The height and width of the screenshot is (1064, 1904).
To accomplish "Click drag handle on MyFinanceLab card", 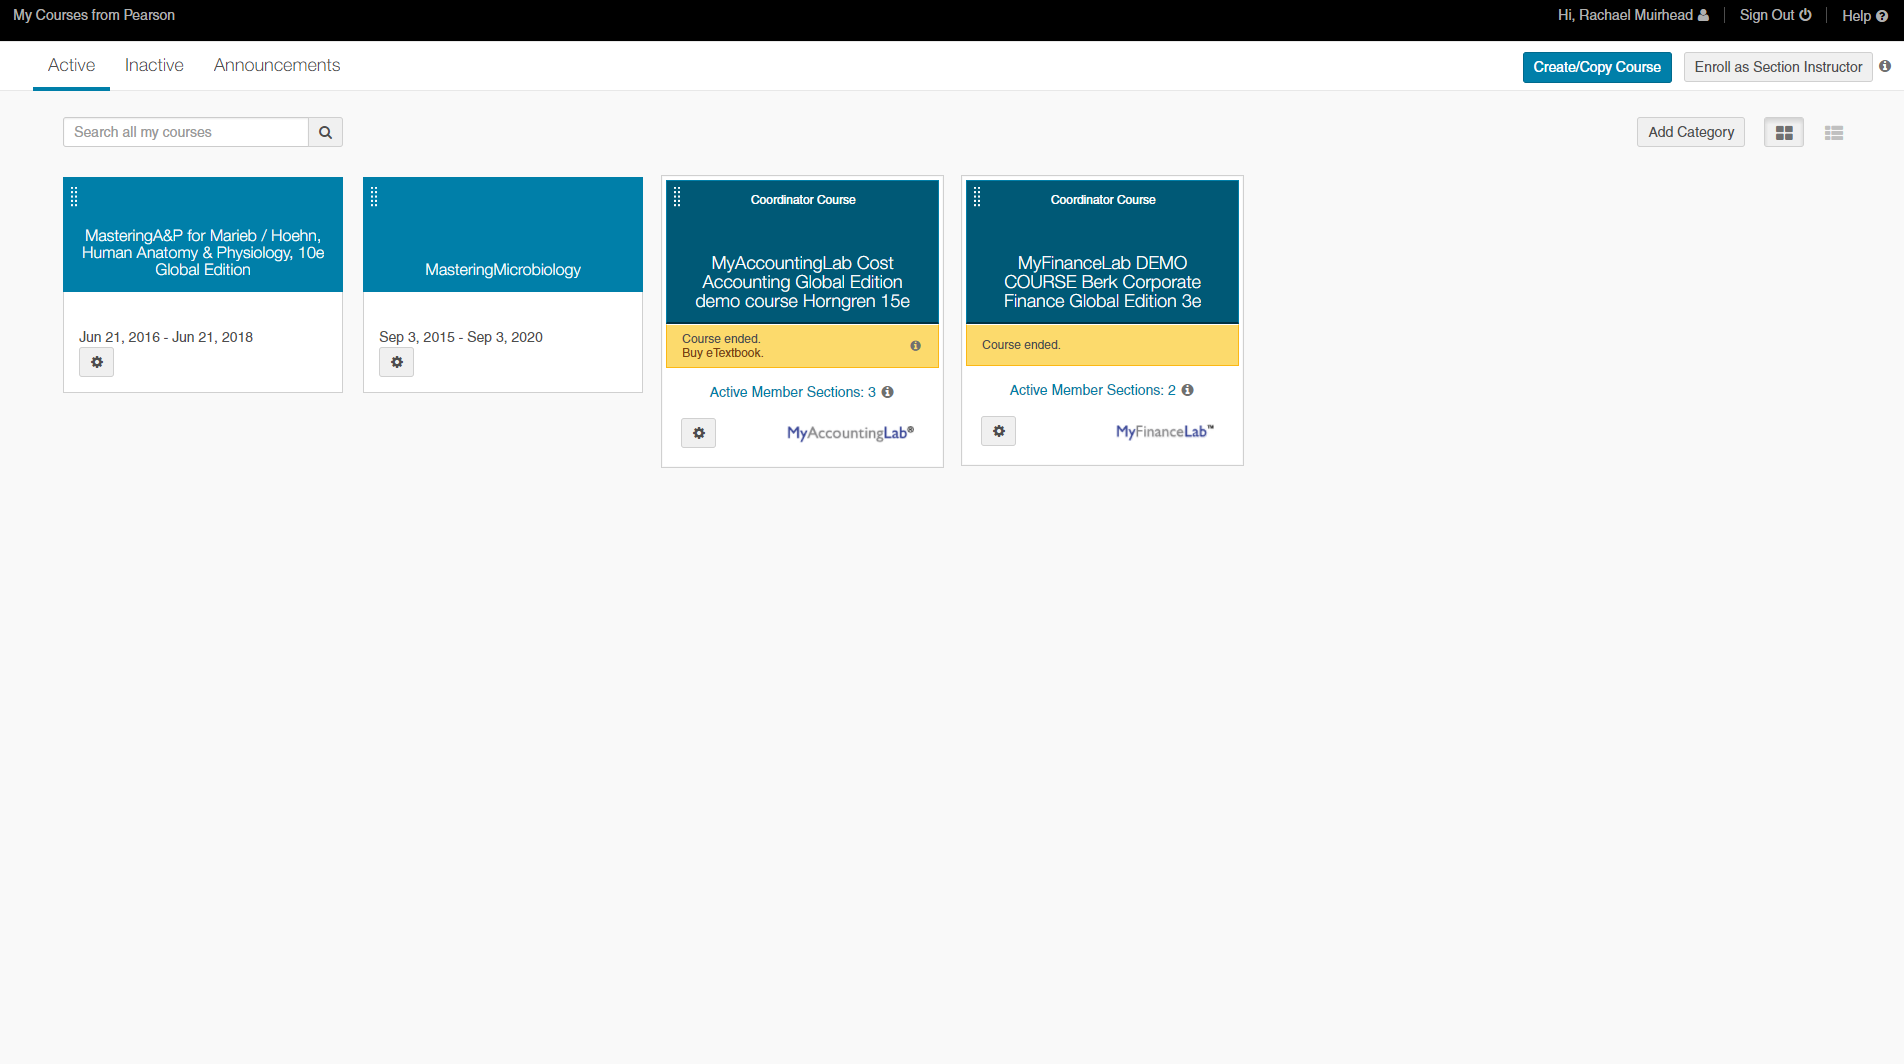I will point(977,197).
